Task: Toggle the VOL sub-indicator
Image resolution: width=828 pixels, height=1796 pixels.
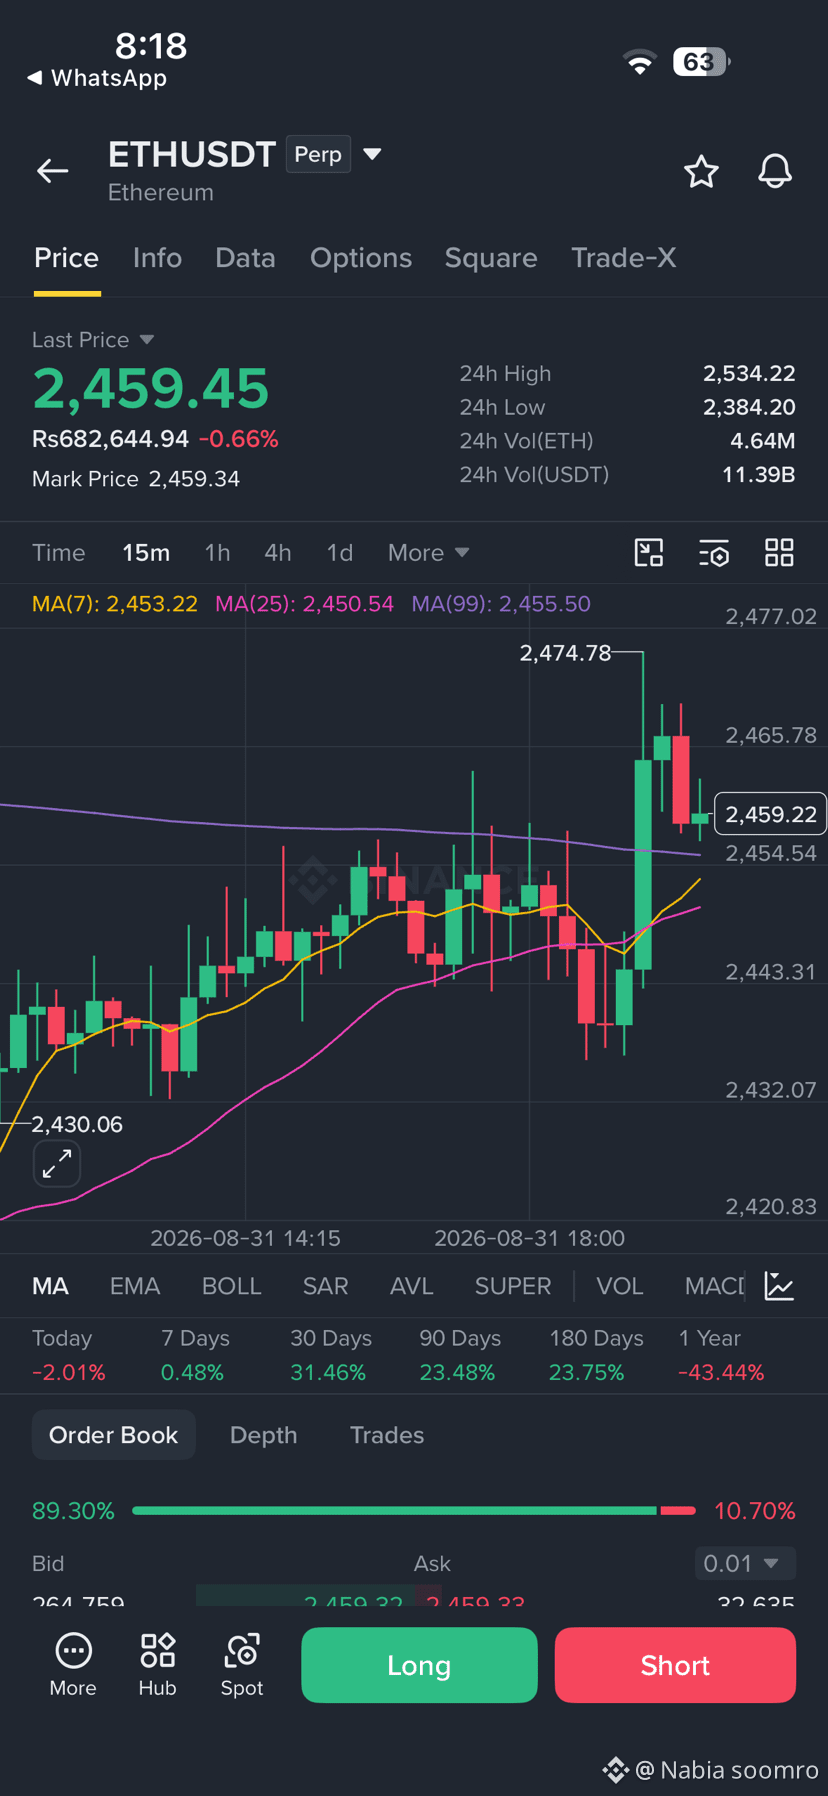Action: click(620, 1286)
